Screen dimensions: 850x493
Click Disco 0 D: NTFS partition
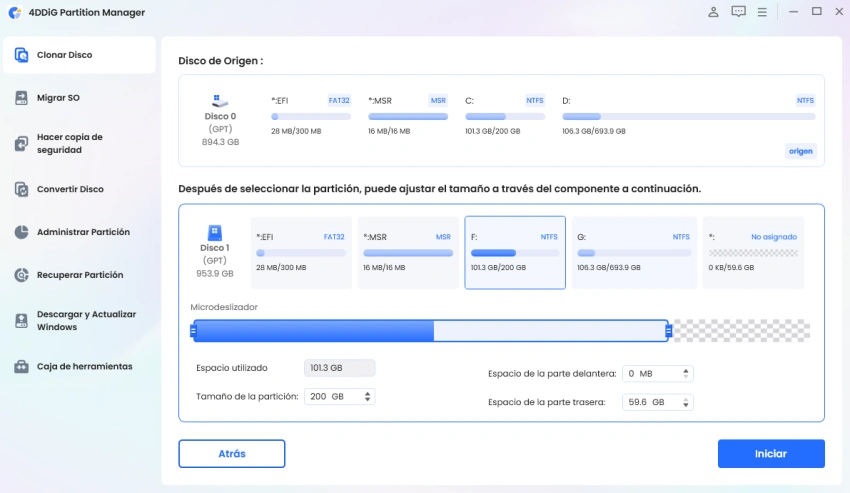pyautogui.click(x=688, y=116)
